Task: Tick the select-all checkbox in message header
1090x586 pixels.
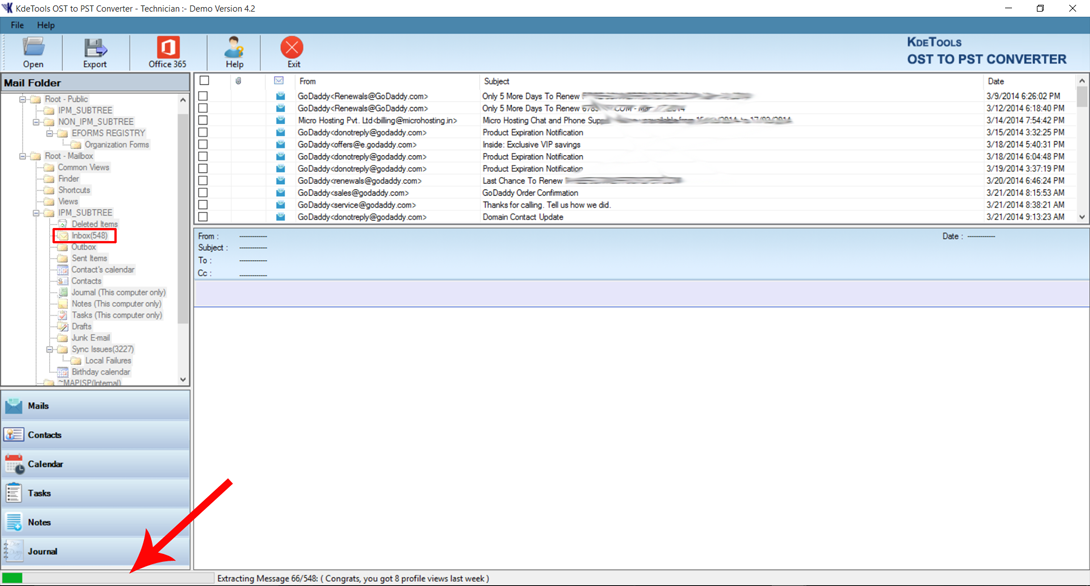Action: click(204, 81)
